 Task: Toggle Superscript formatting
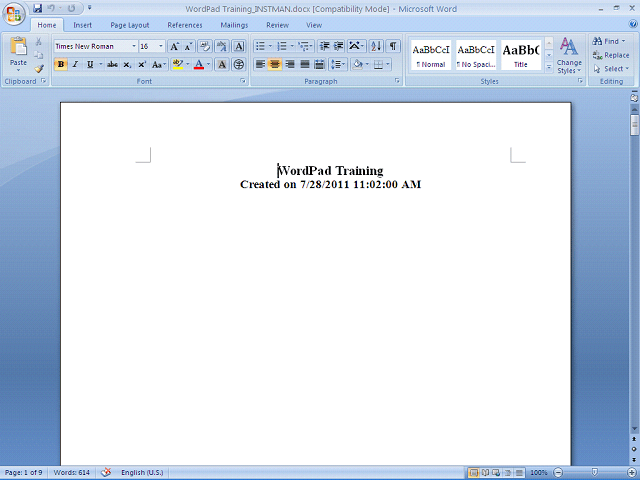click(142, 64)
